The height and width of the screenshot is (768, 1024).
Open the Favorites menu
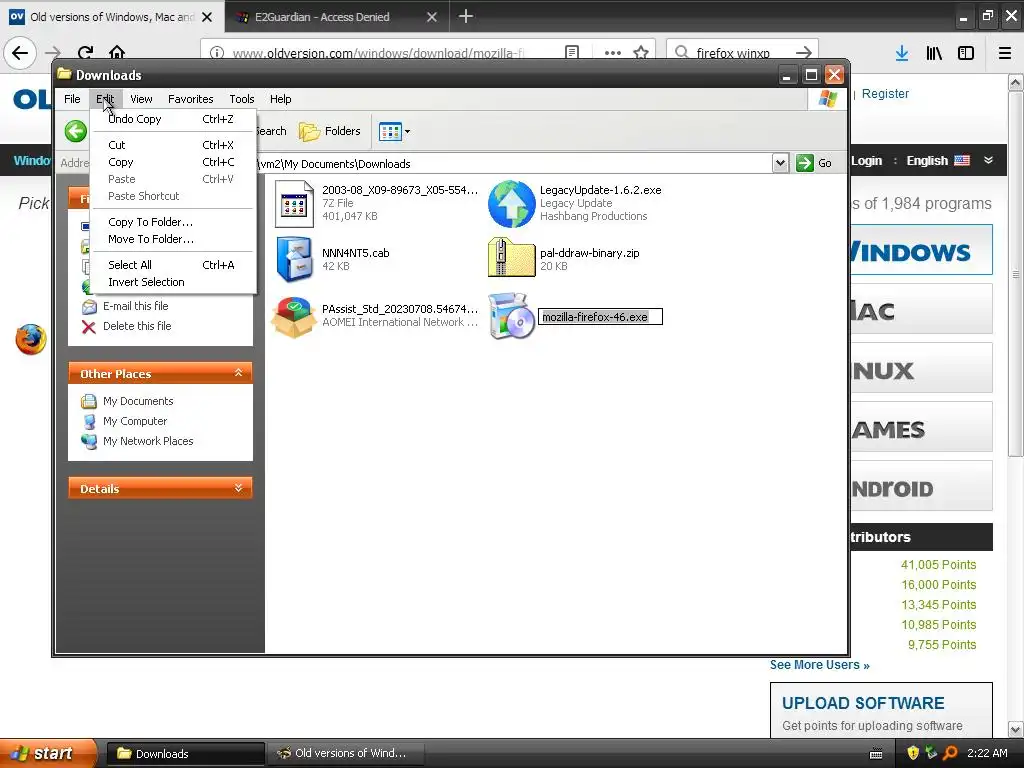[190, 99]
